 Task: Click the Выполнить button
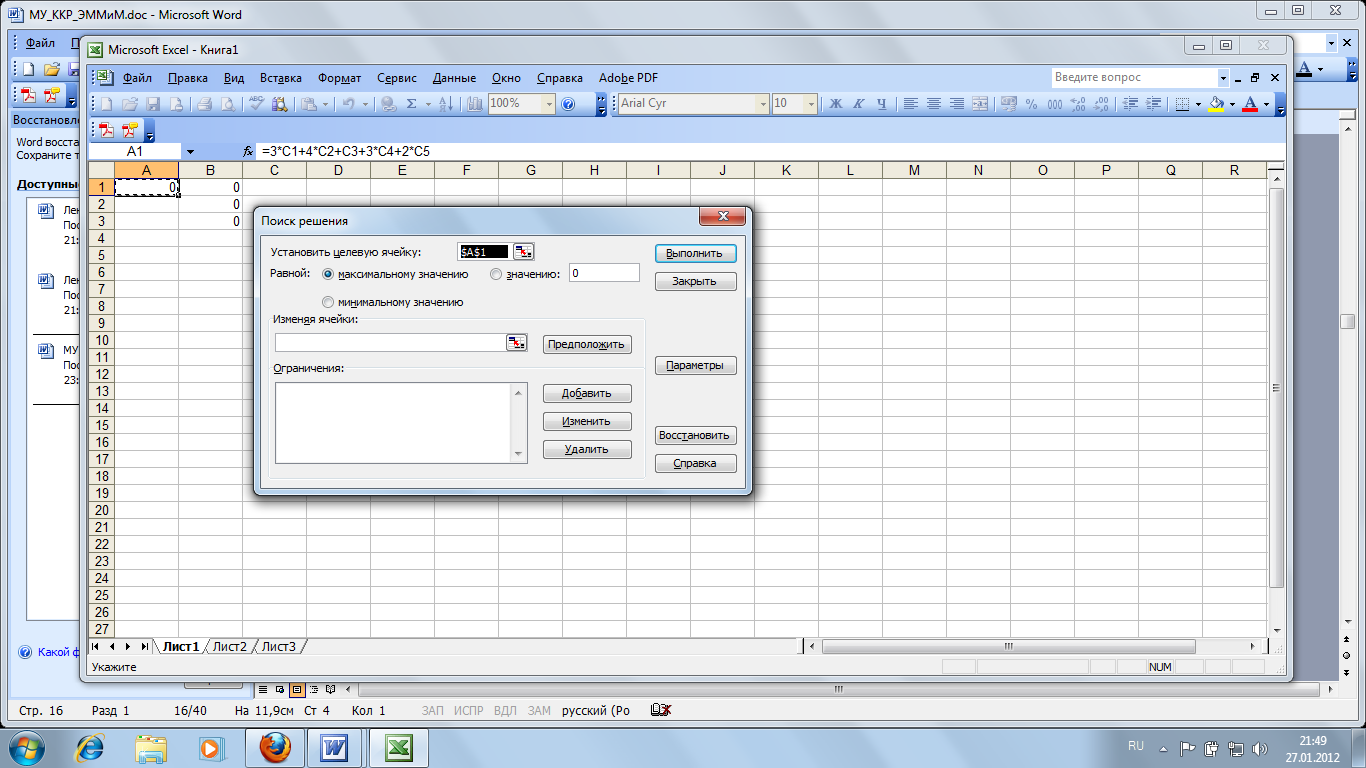coord(696,253)
